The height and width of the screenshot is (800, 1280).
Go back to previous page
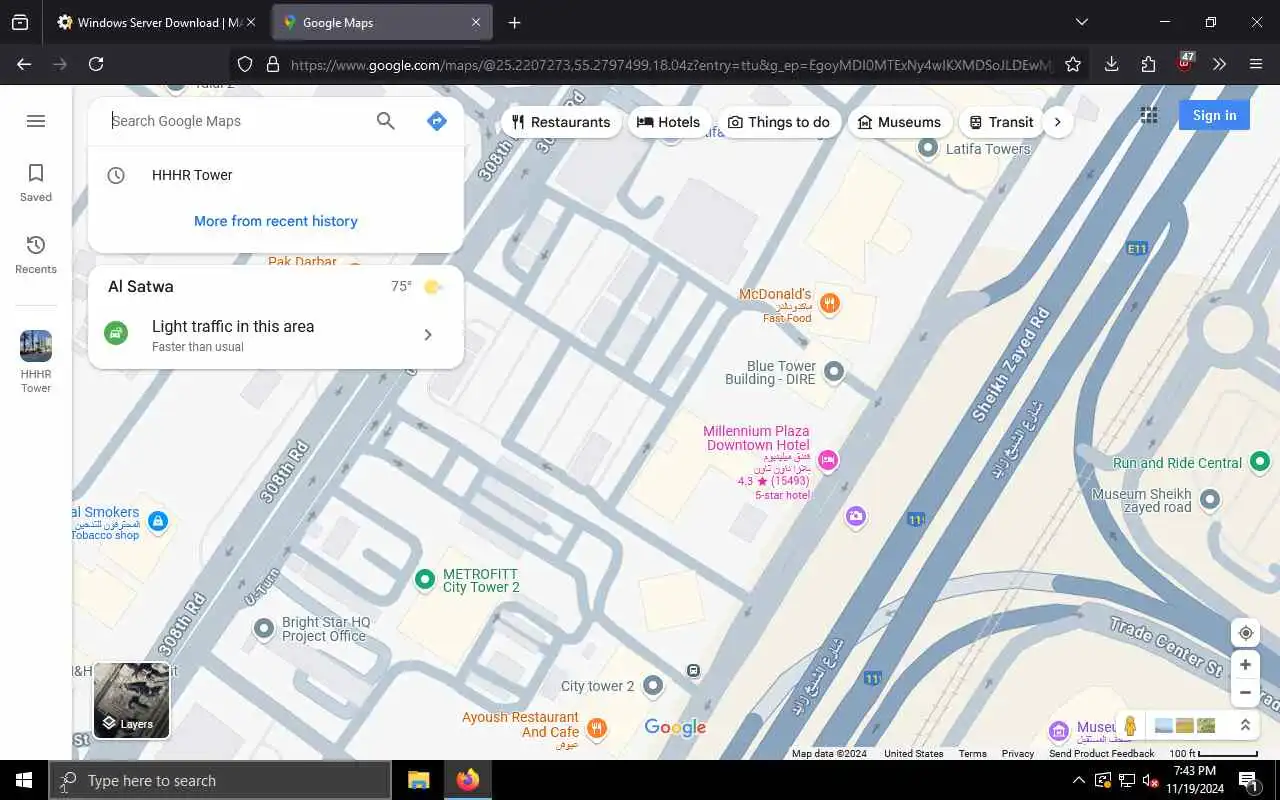[24, 64]
